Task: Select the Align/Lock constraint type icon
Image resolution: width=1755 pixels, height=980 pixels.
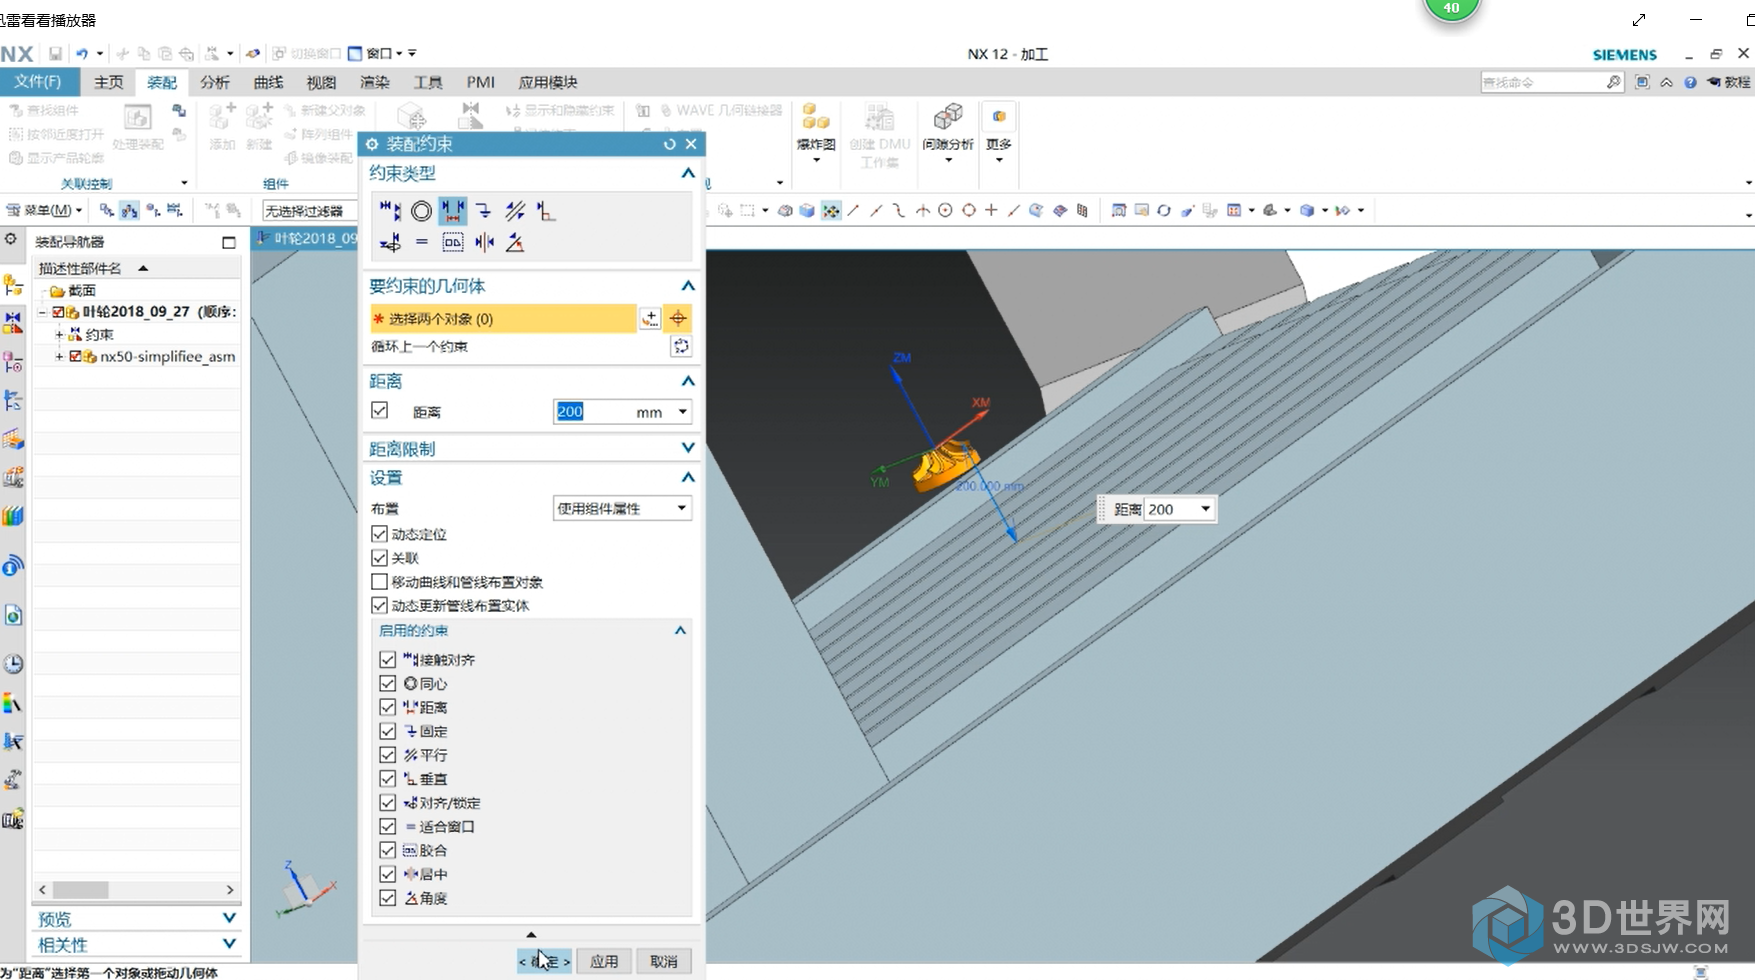Action: [390, 242]
